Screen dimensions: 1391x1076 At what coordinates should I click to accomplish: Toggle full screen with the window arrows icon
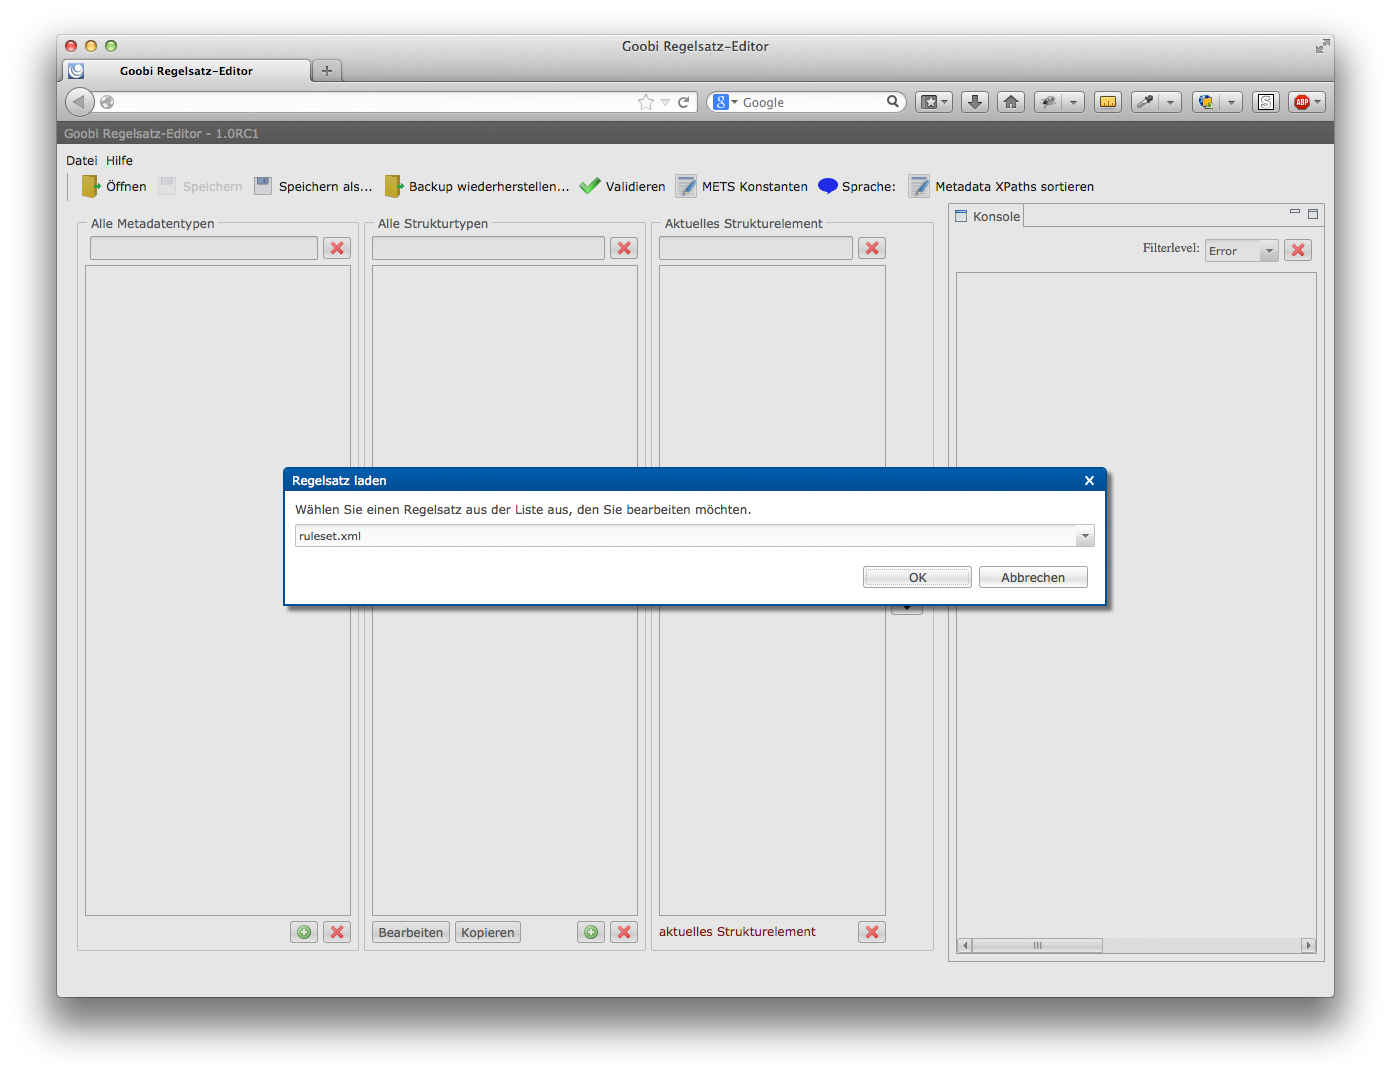tap(1322, 46)
